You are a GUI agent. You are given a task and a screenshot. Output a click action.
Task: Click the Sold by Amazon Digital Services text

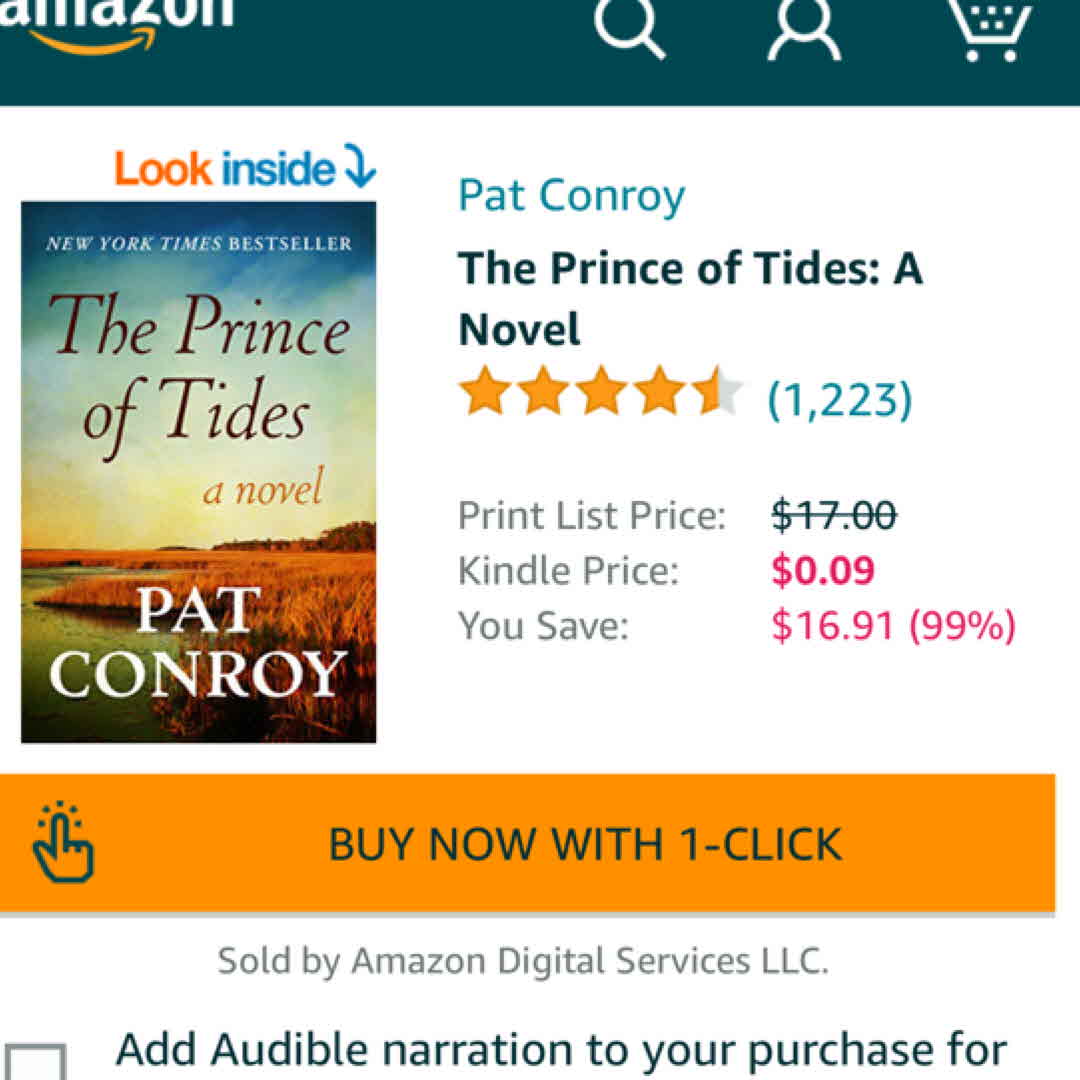tap(523, 961)
